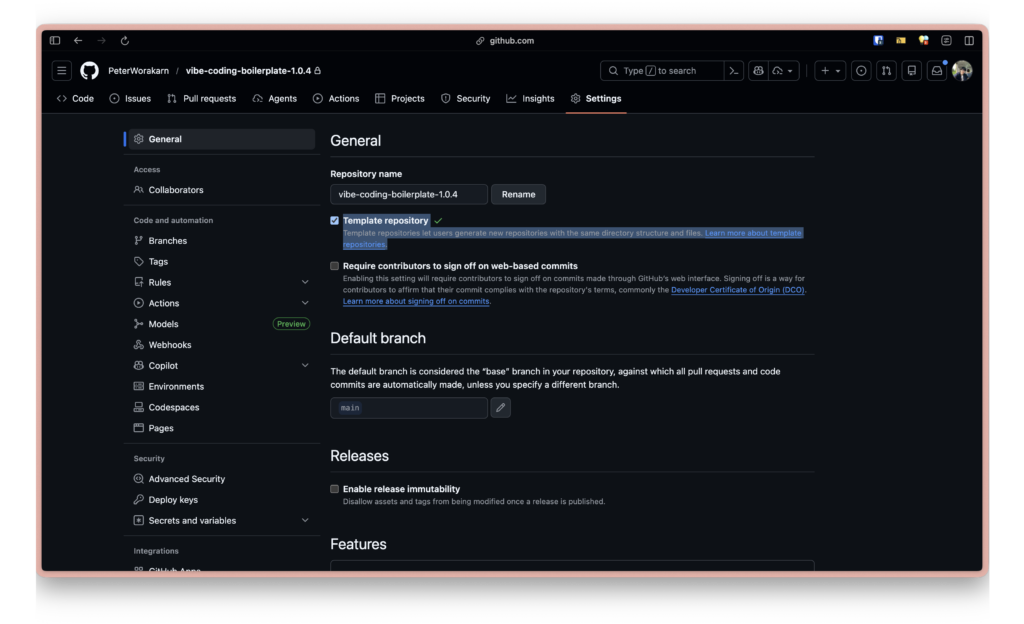Screen dimensions: 1024x624
Task: Switch to the Actions tab
Action: tap(336, 98)
